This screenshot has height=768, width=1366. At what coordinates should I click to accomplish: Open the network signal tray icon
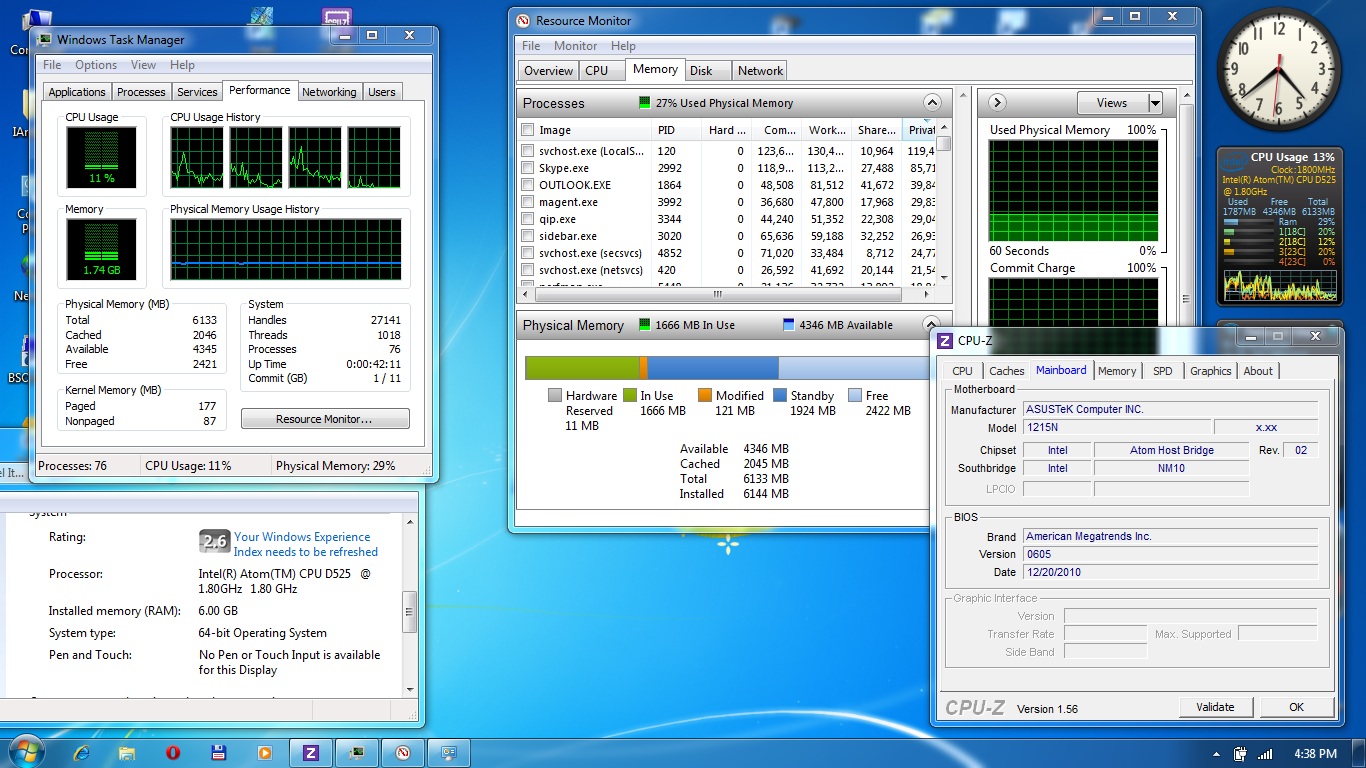1265,754
